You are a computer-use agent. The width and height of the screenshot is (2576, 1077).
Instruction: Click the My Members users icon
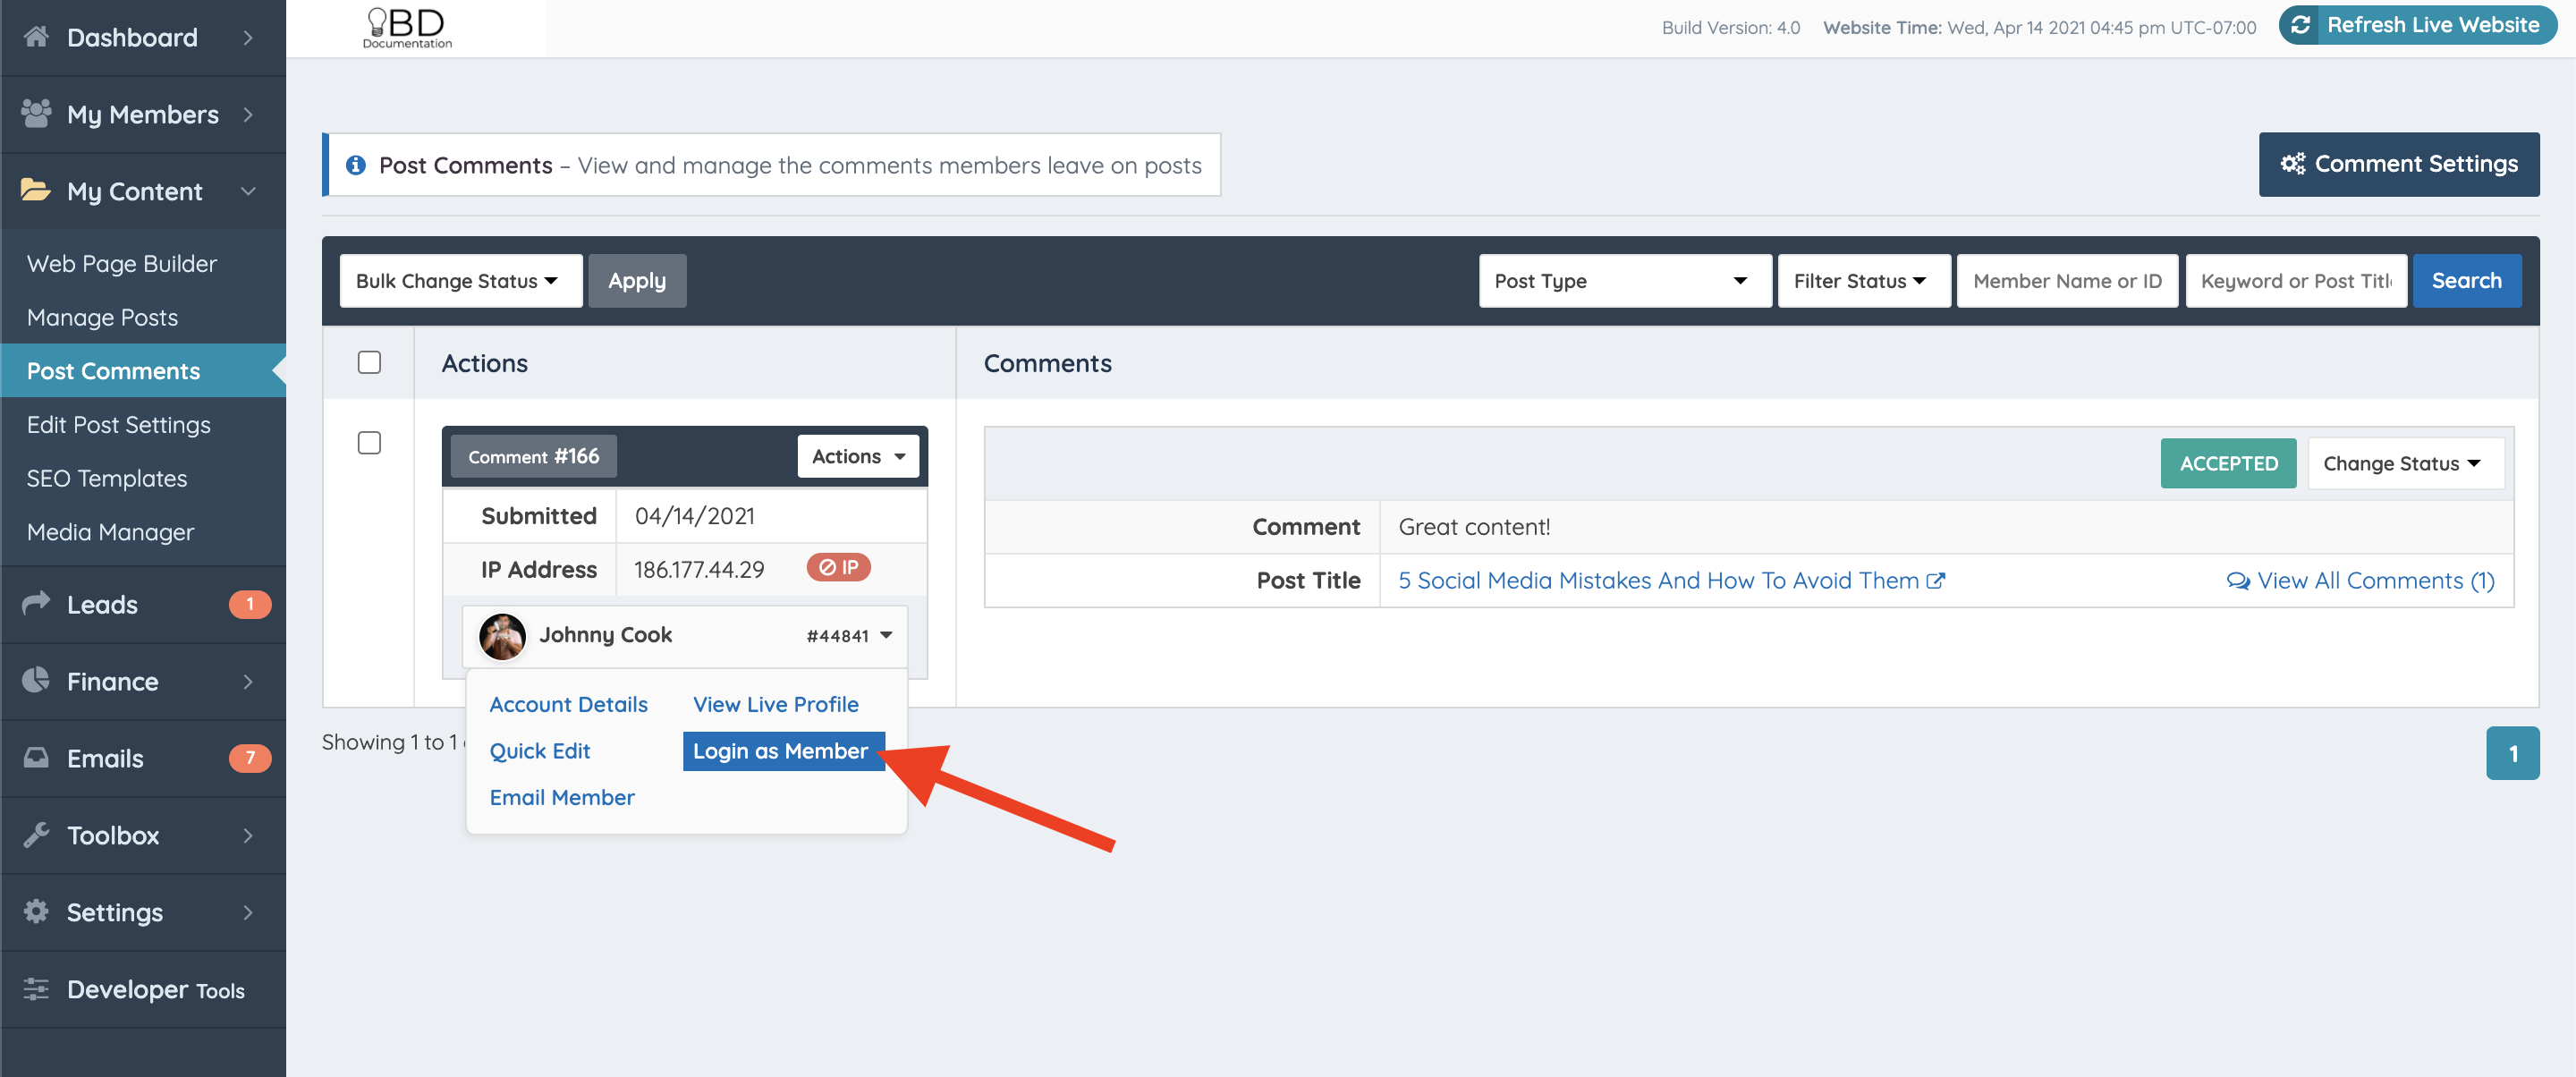[36, 114]
